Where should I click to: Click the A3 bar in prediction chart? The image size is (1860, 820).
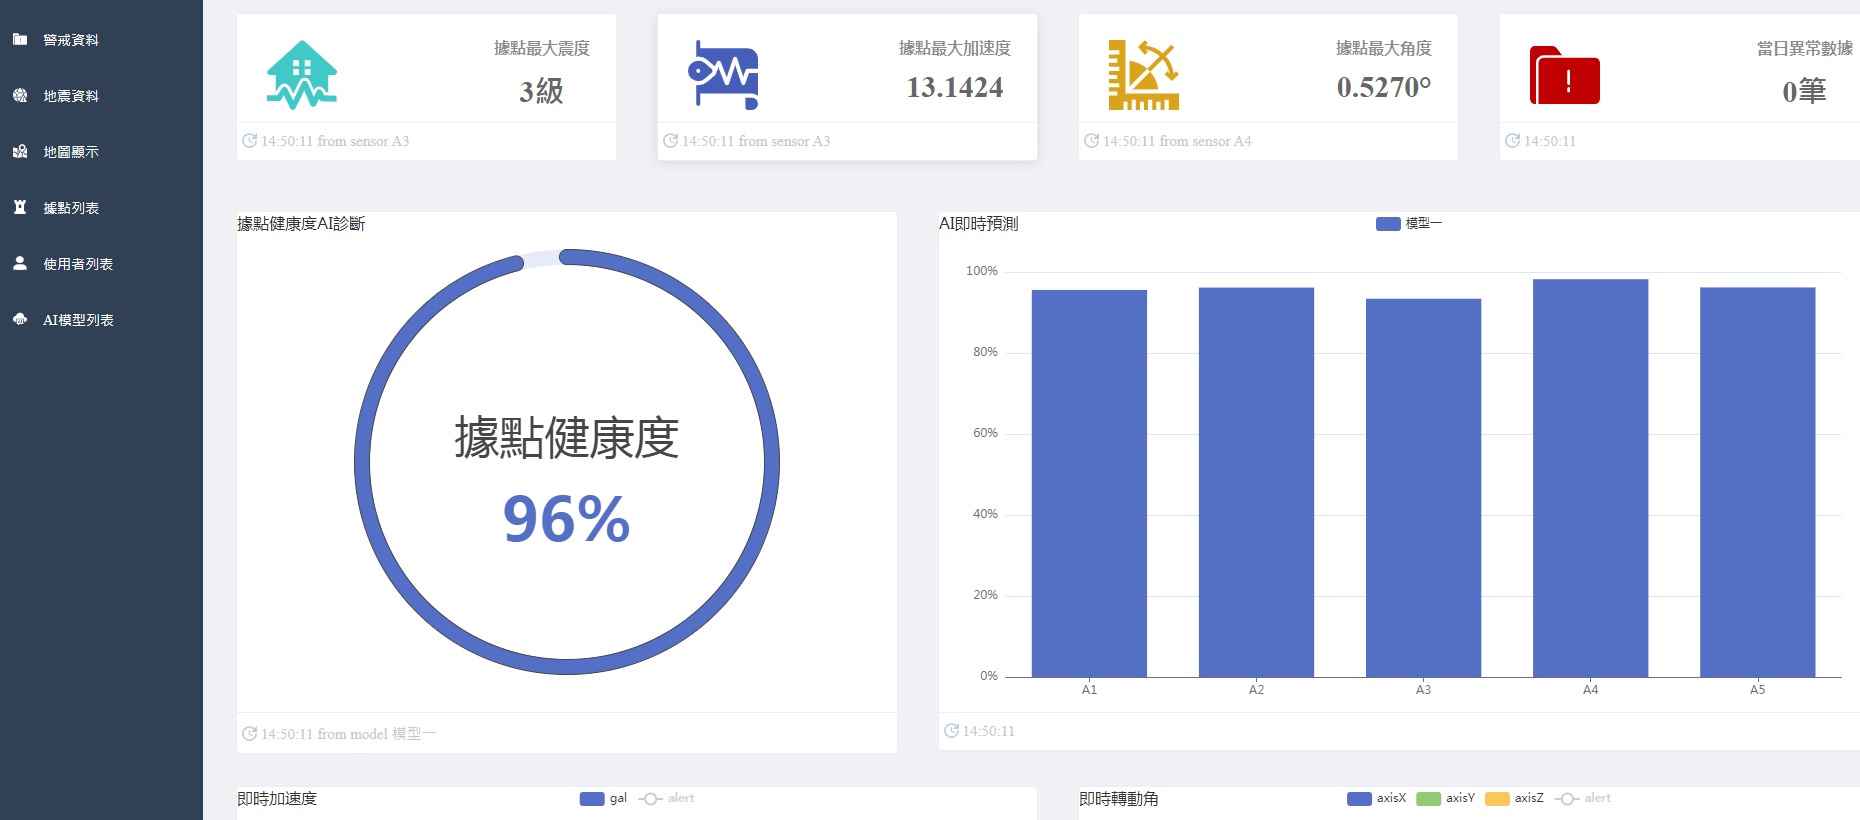pyautogui.click(x=1423, y=488)
